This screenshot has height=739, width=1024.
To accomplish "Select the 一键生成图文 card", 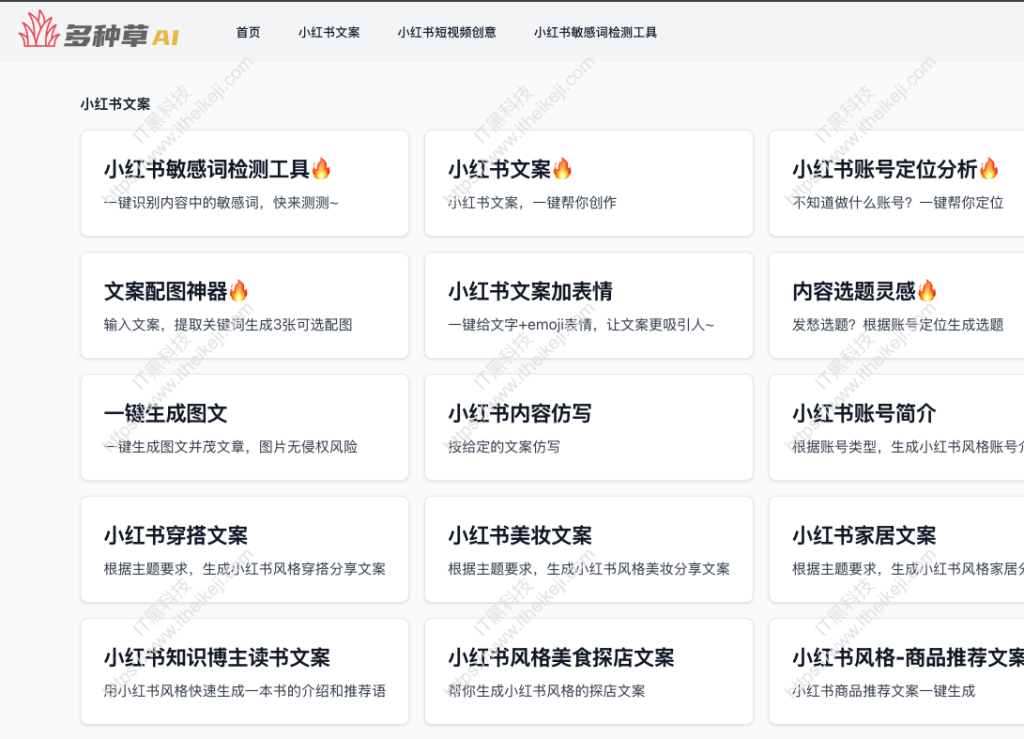I will click(244, 427).
